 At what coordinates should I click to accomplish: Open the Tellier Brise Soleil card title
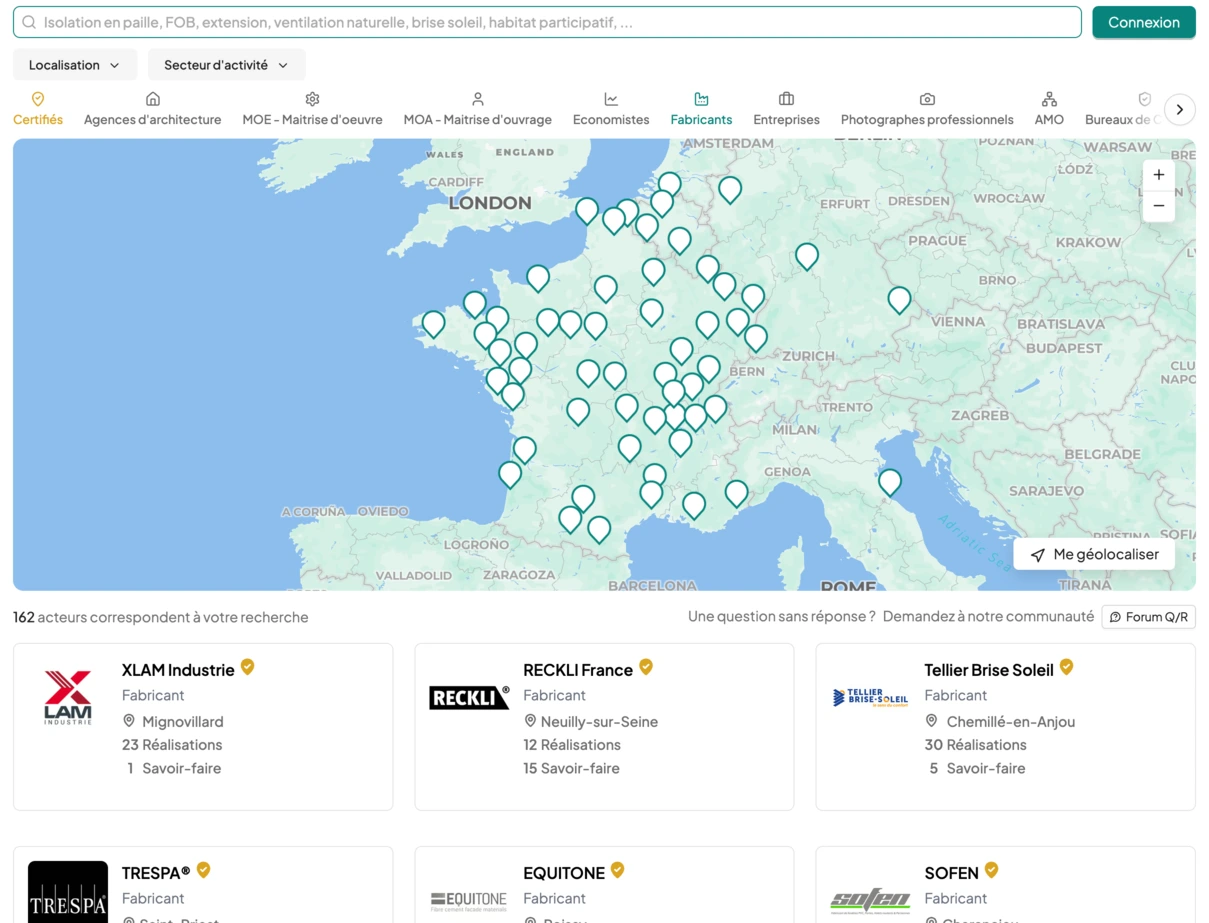989,670
